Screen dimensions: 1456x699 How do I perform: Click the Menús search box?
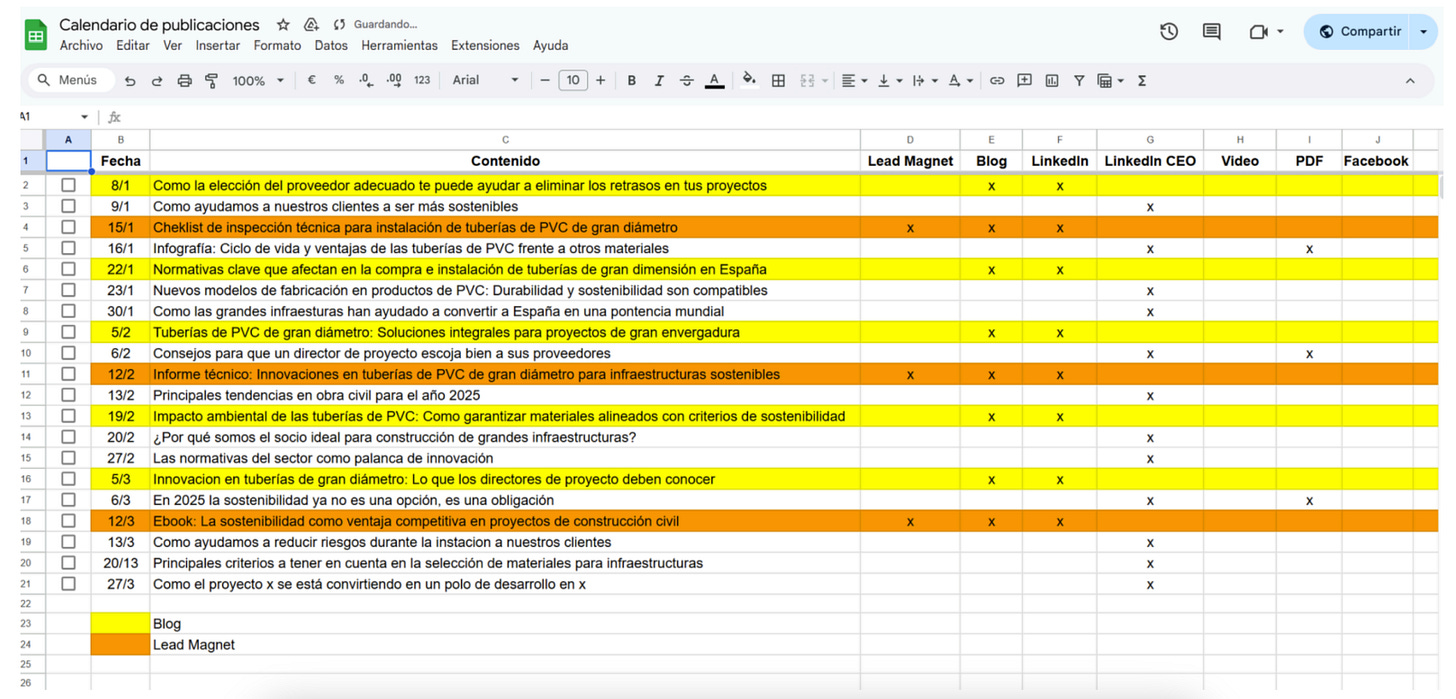pos(70,80)
